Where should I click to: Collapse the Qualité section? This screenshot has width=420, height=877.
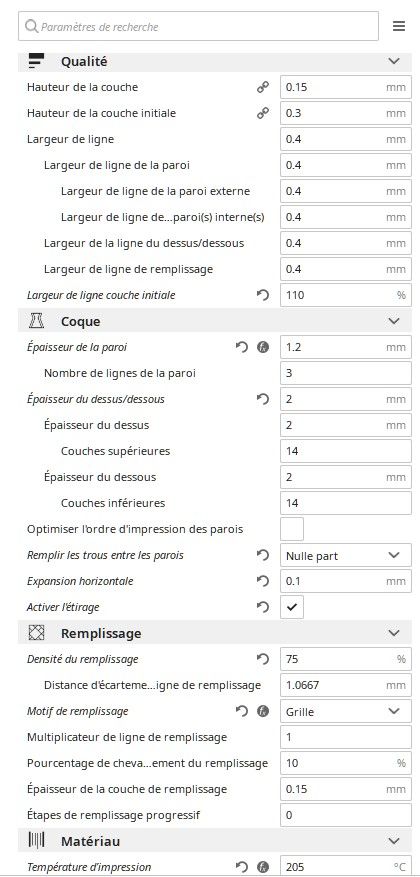point(394,61)
